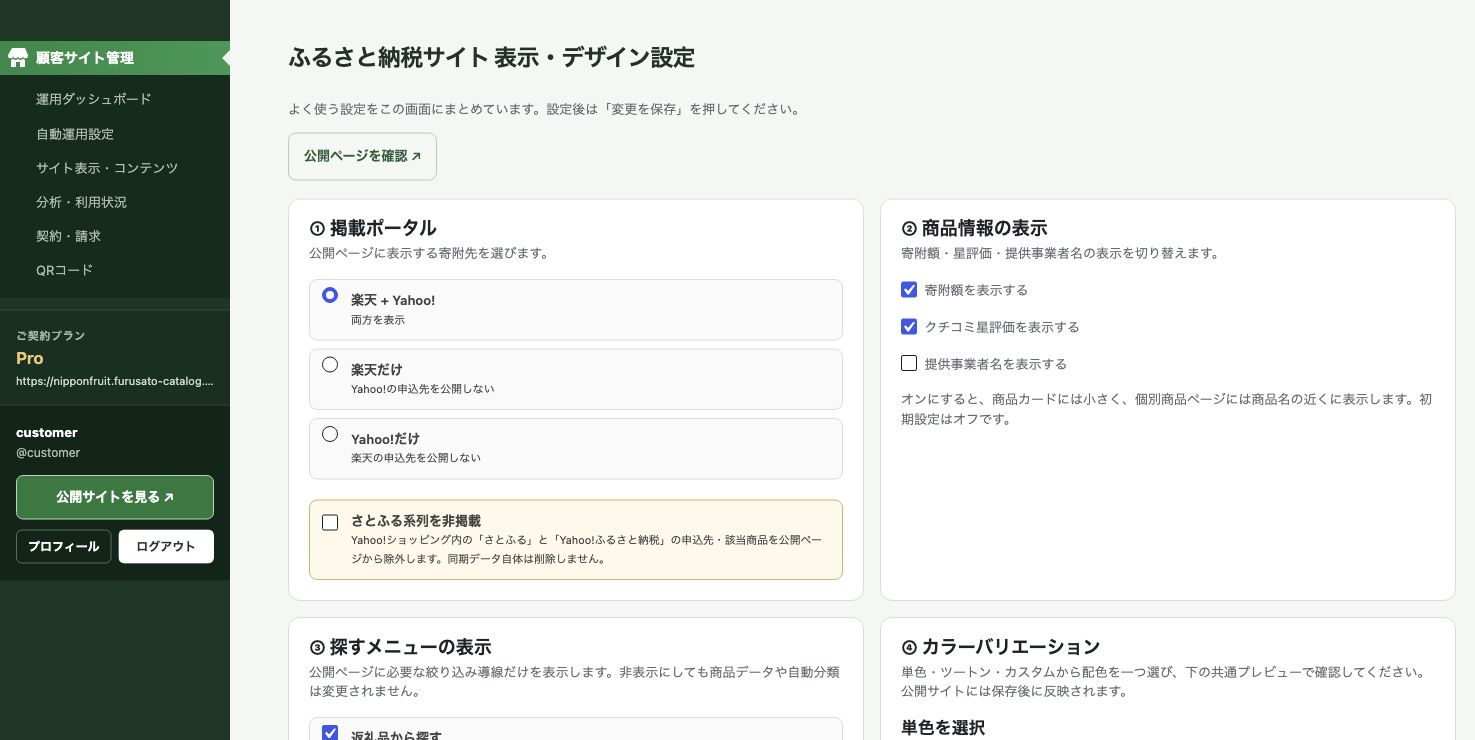Click the @customer username text
Screen dimensions: 1475x740
click(48, 452)
